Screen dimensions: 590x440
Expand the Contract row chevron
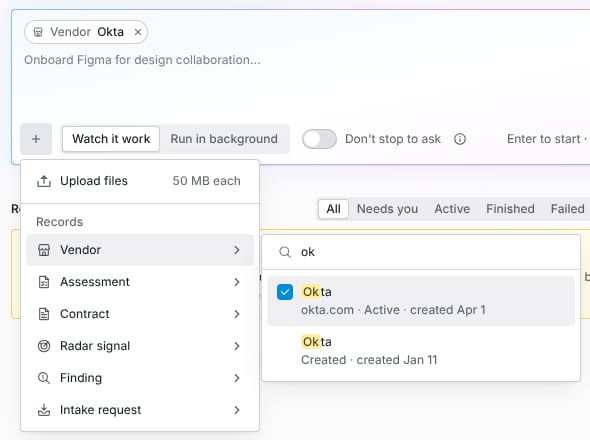coord(237,314)
